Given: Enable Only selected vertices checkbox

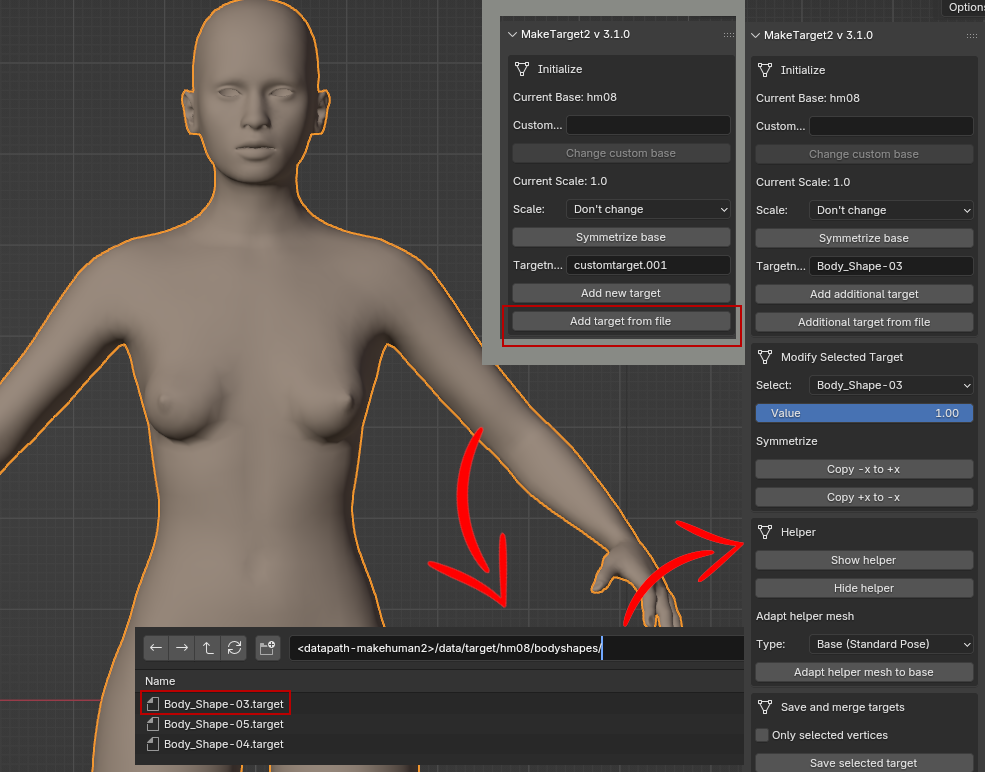Looking at the screenshot, I should click(x=763, y=735).
